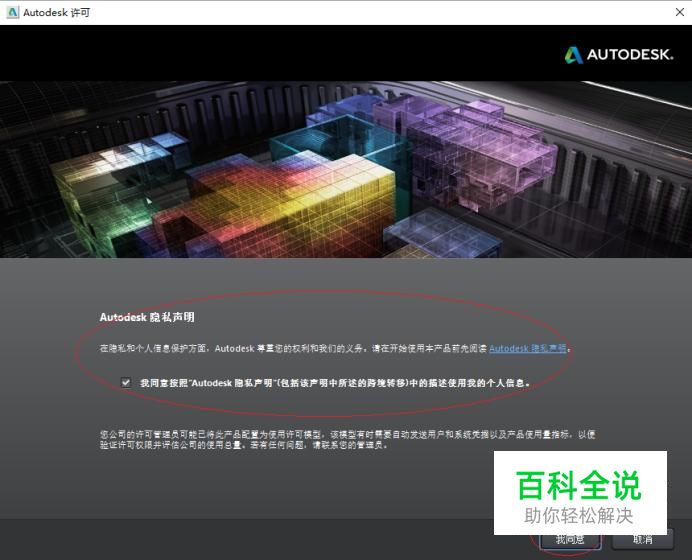Click the Autodesk 隐私声明 heading text
The image size is (692, 560).
(x=147, y=317)
